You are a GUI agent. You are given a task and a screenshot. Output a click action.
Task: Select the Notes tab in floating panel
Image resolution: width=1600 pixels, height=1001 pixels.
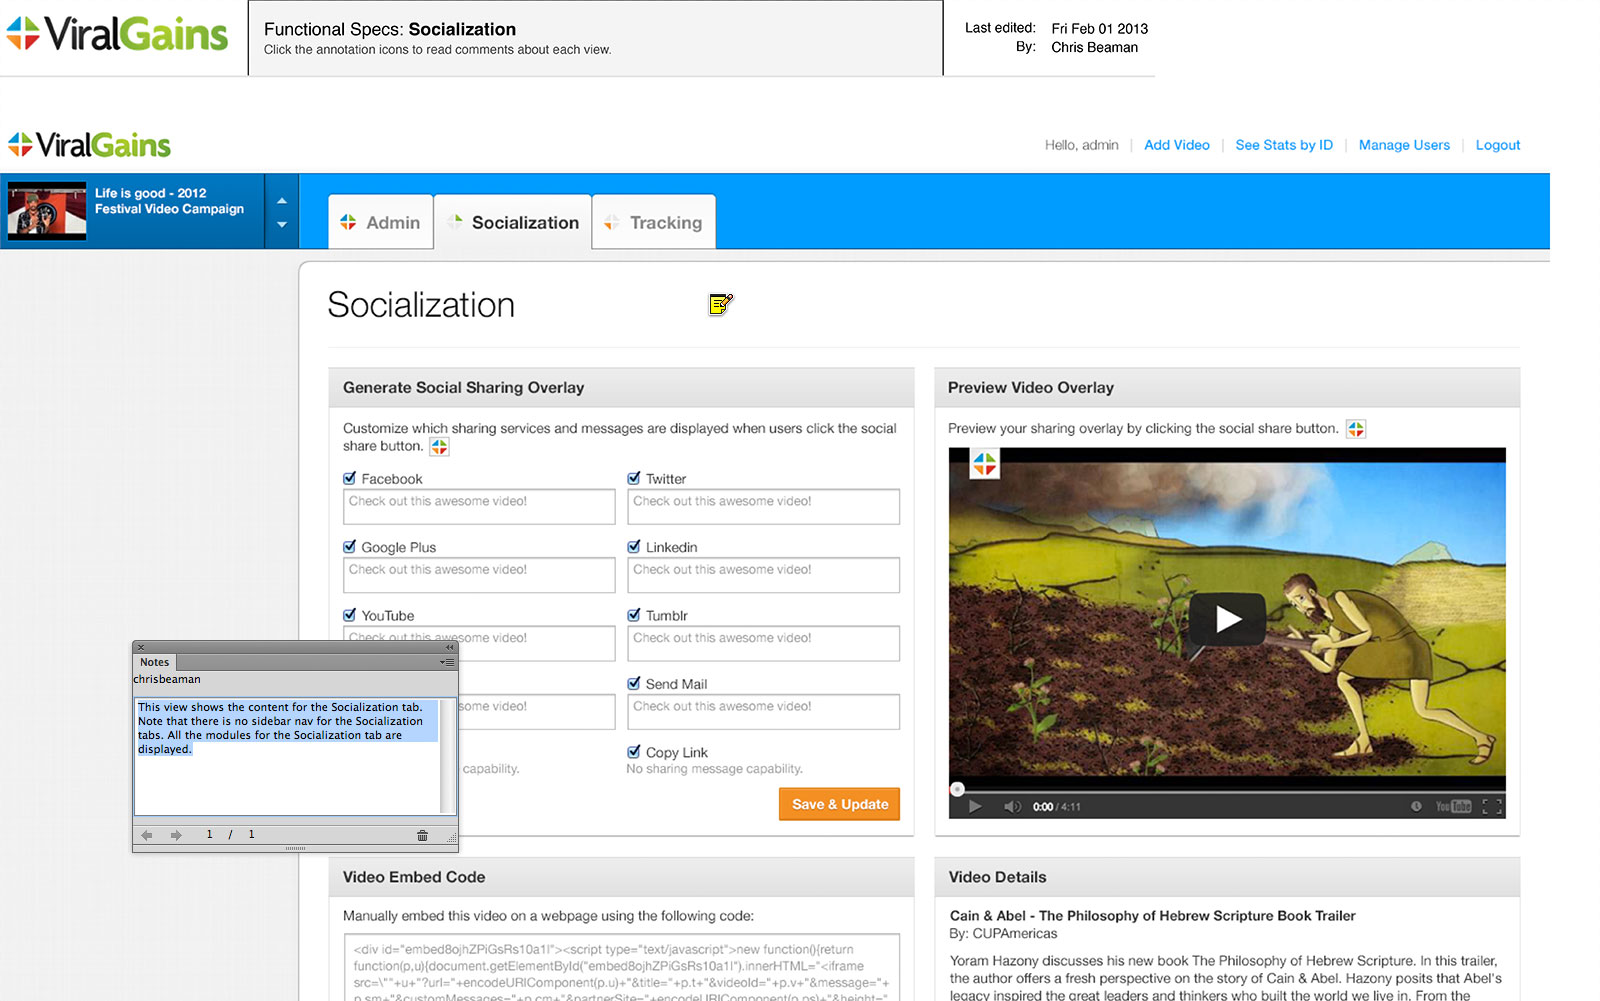point(154,662)
